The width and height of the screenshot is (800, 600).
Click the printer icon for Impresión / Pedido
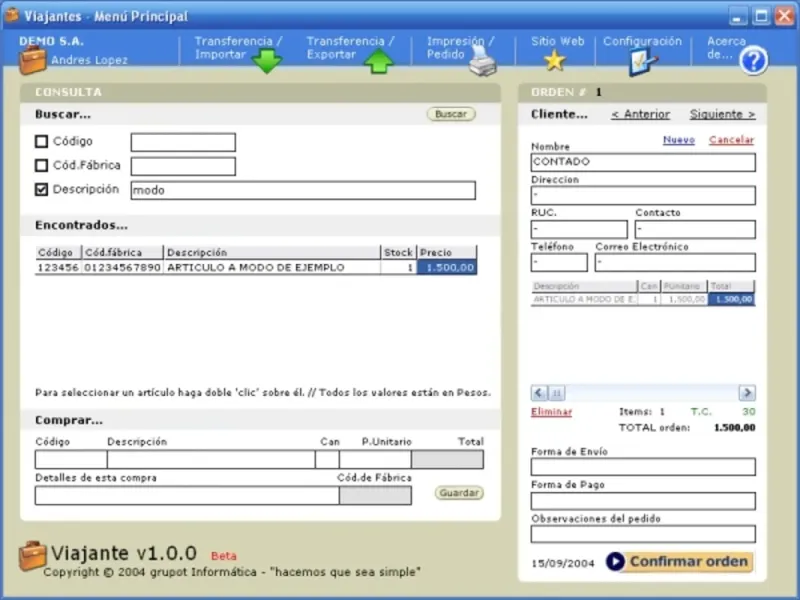pos(483,61)
